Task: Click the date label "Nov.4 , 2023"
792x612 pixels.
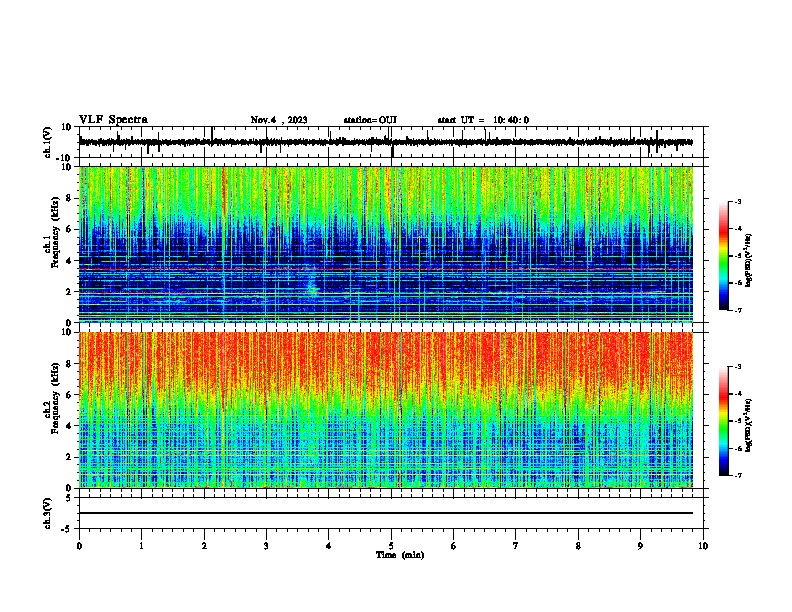Action: point(279,120)
